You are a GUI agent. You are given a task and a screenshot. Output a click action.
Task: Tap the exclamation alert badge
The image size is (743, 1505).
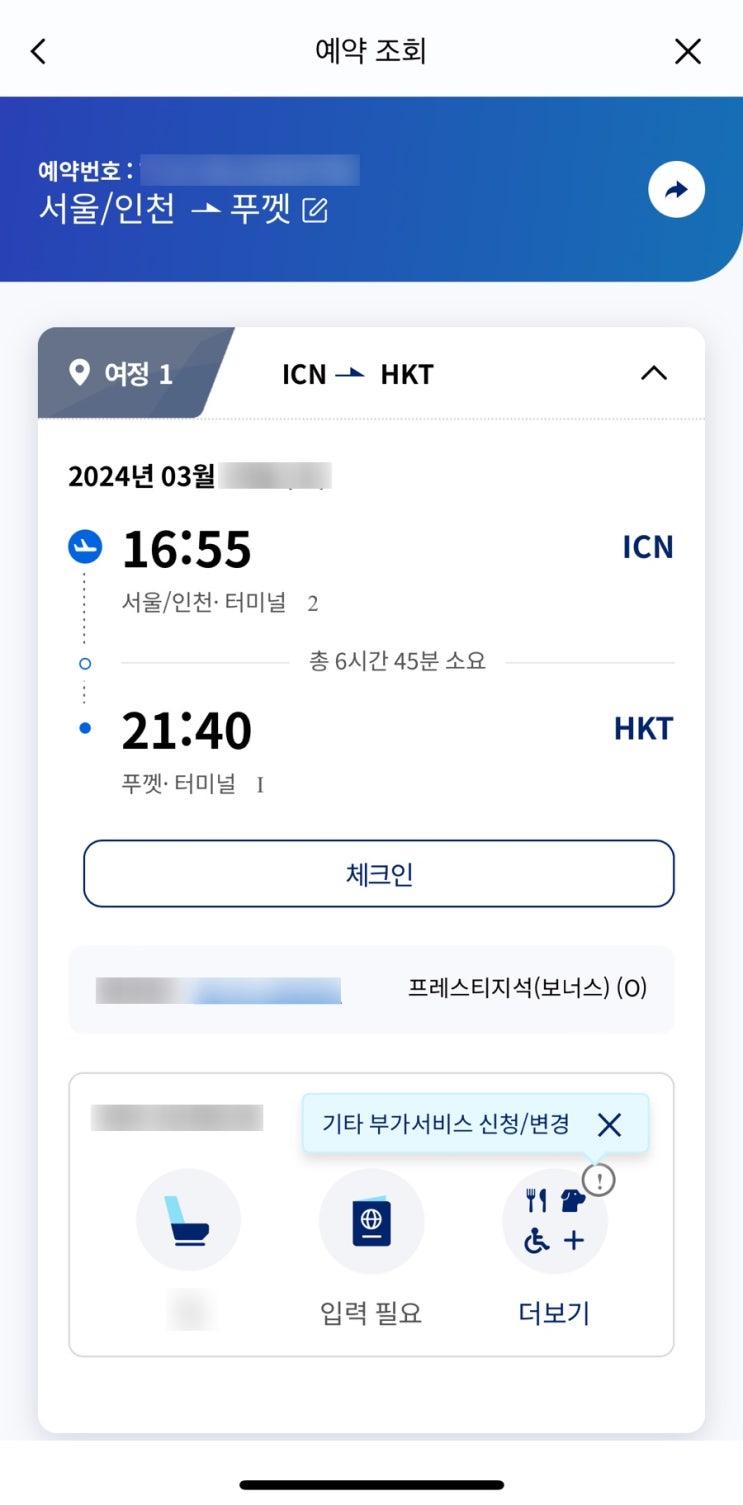[x=598, y=1181]
